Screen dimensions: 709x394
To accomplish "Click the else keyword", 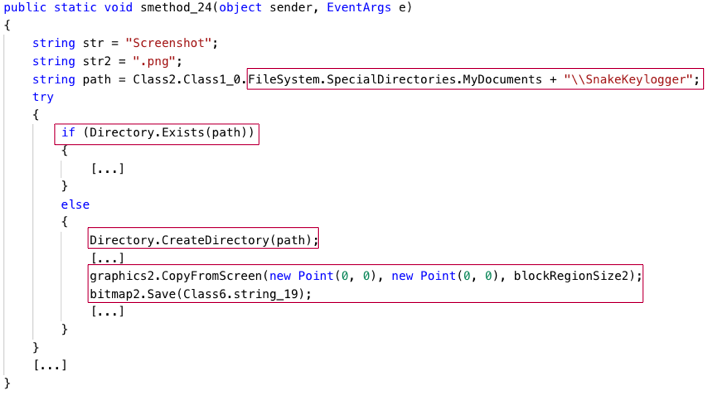I will point(75,204).
